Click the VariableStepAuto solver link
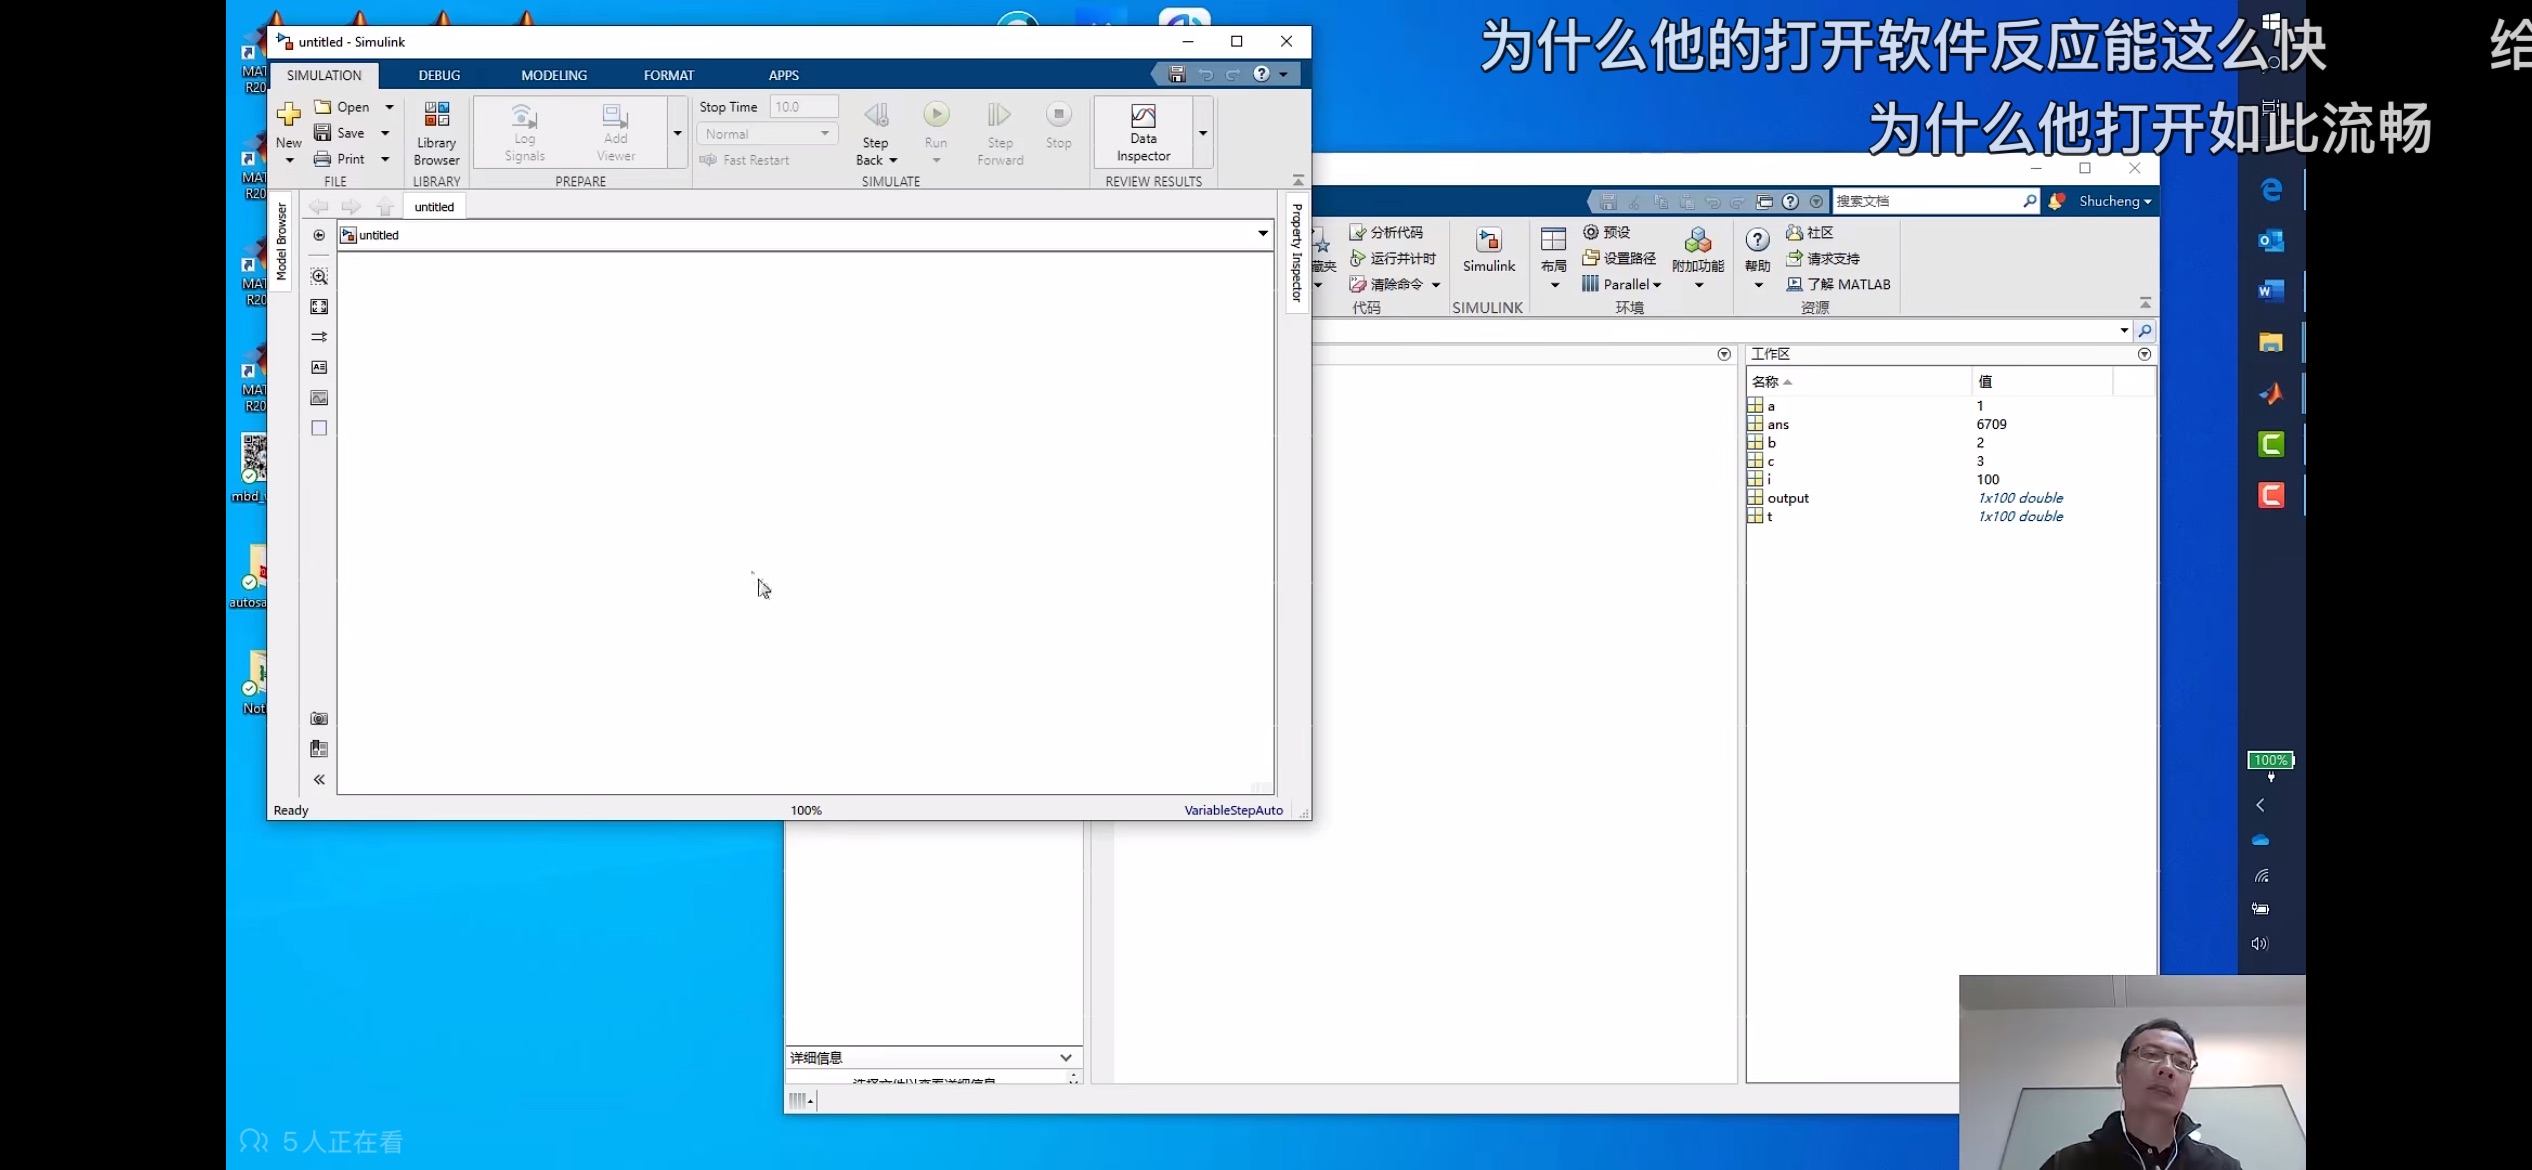The width and height of the screenshot is (2532, 1170). coord(1233,810)
